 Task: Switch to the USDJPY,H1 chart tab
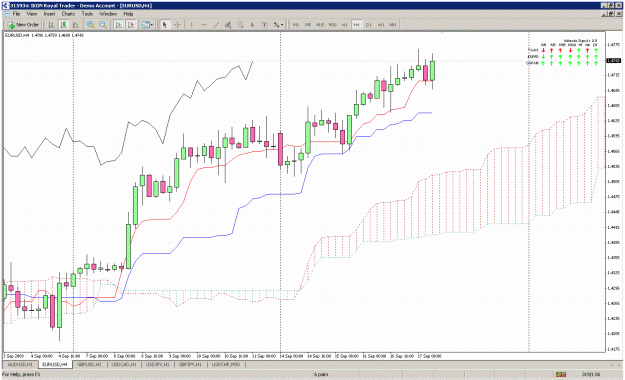(x=157, y=364)
